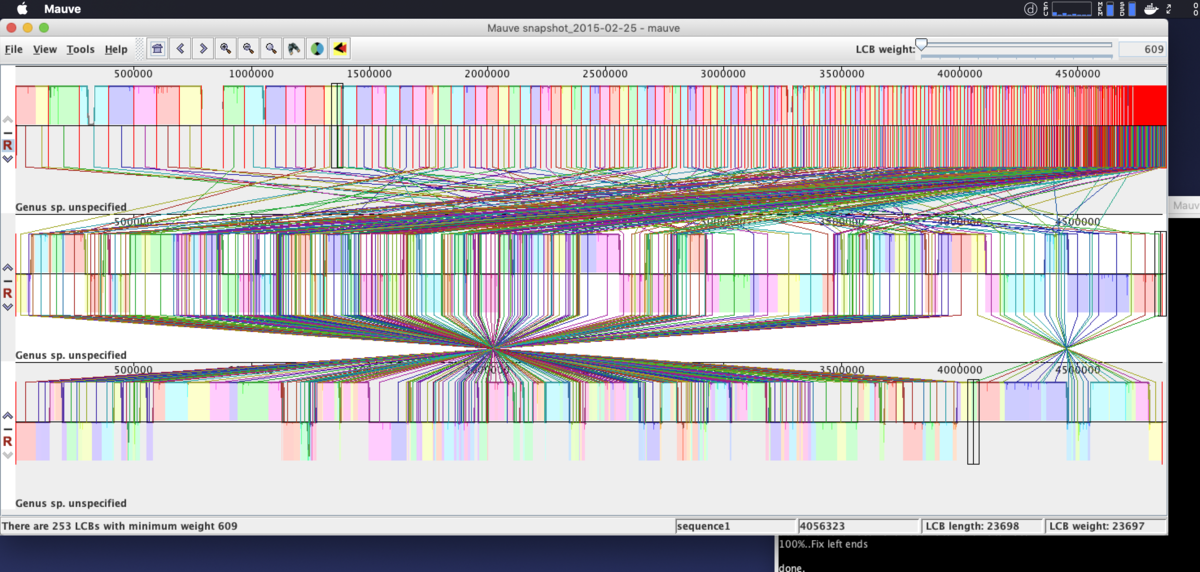Screen dimensions: 1200x572
Task: Click the round color scheme icon
Action: coord(317,48)
